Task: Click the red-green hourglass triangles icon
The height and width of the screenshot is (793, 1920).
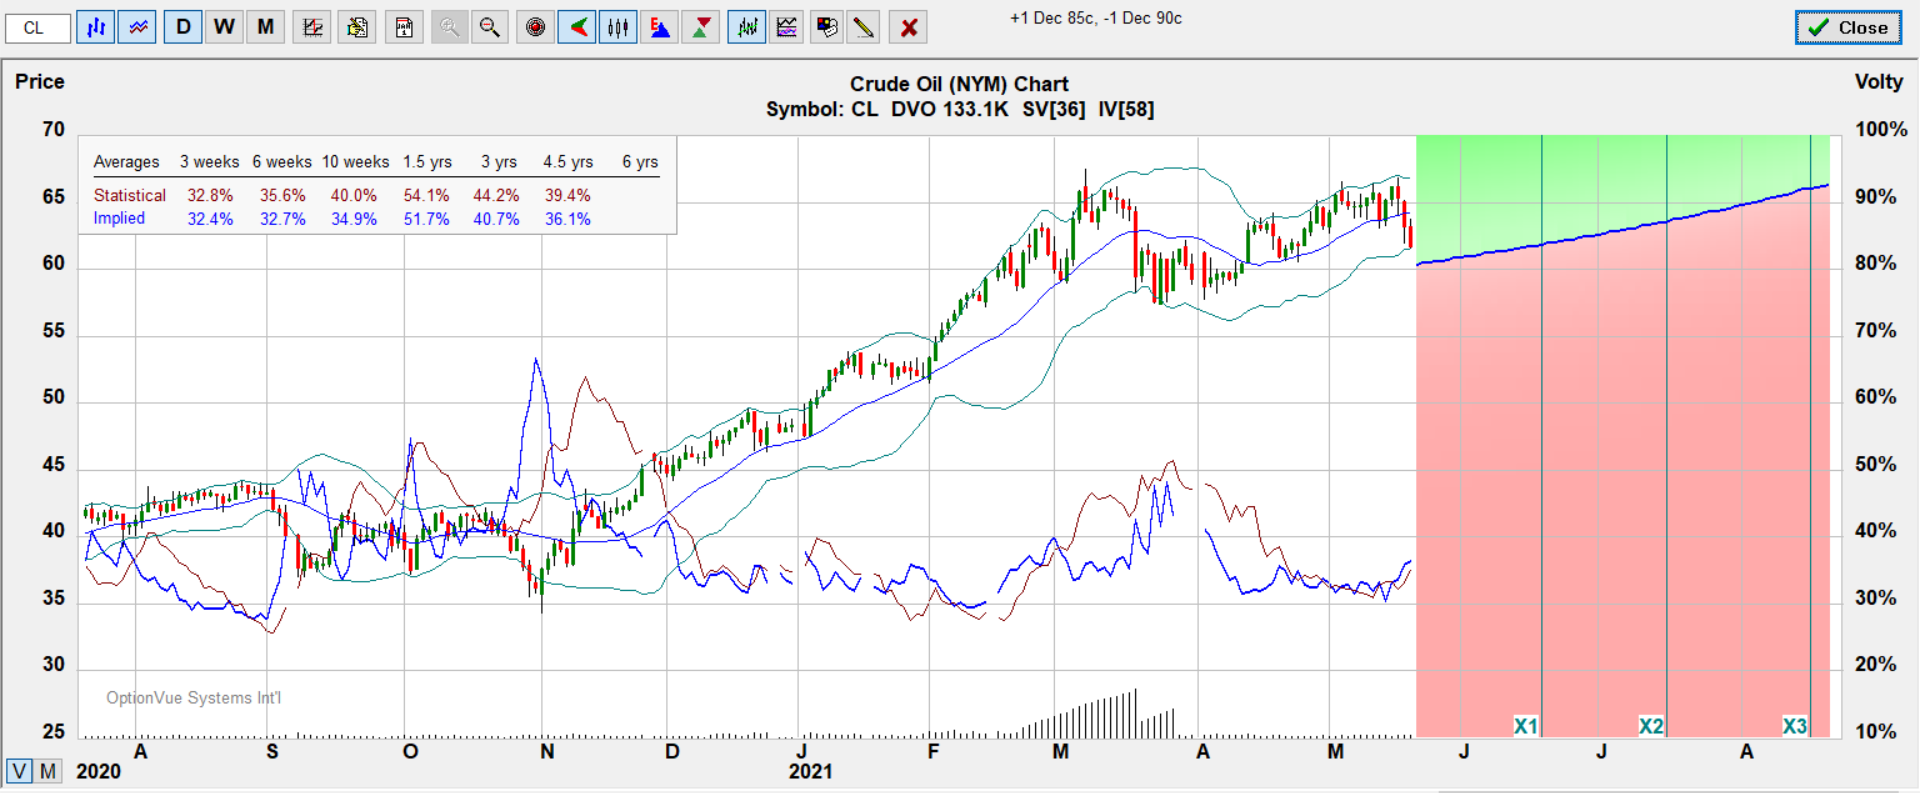Action: click(x=701, y=27)
